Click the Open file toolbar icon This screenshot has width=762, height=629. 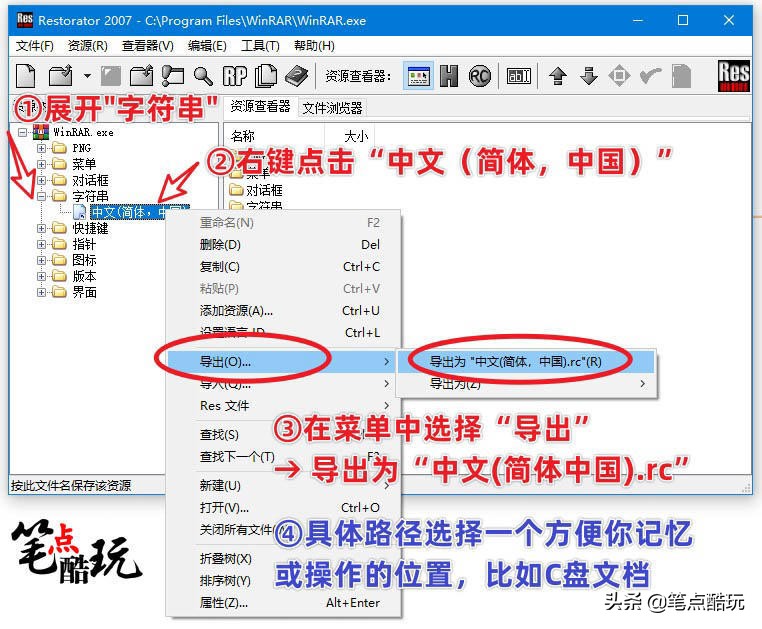[x=61, y=76]
